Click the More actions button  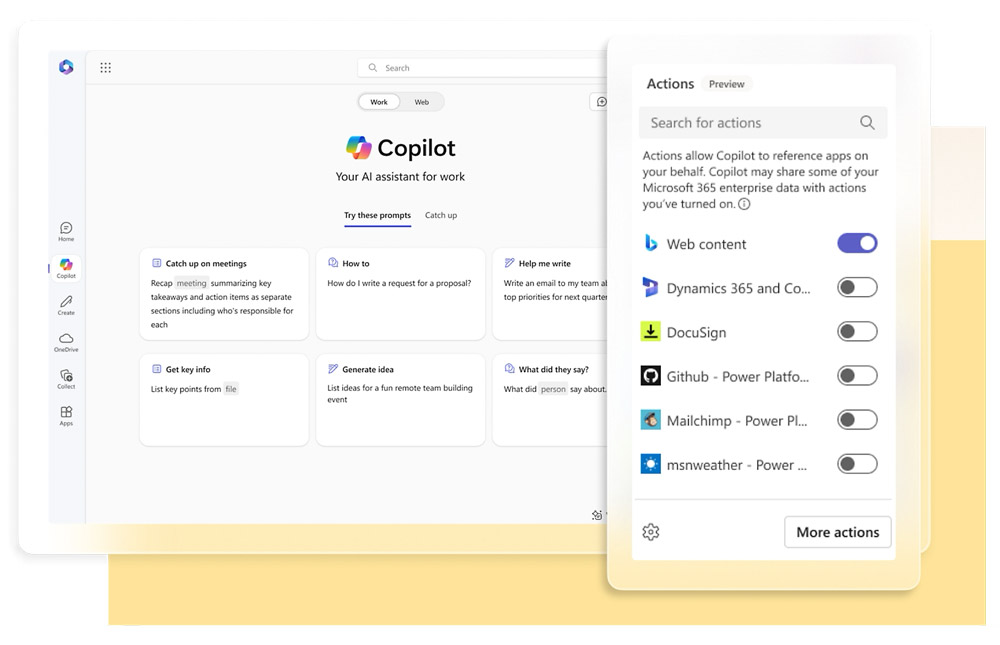pyautogui.click(x=837, y=532)
